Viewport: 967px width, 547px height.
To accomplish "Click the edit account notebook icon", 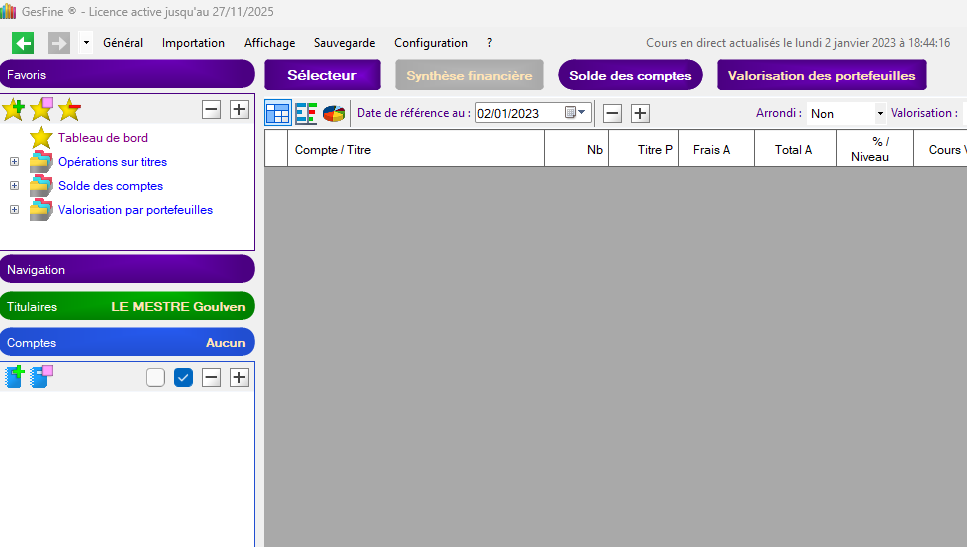I will 42,377.
